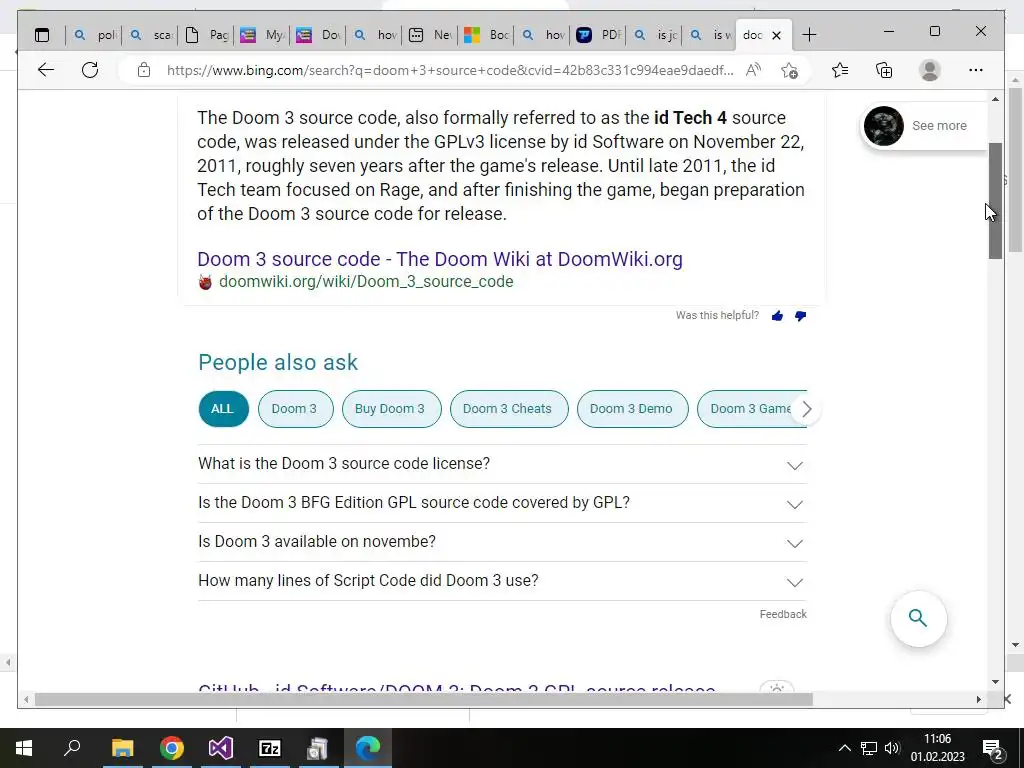Switch to the 'Pag' tab

click(x=206, y=35)
